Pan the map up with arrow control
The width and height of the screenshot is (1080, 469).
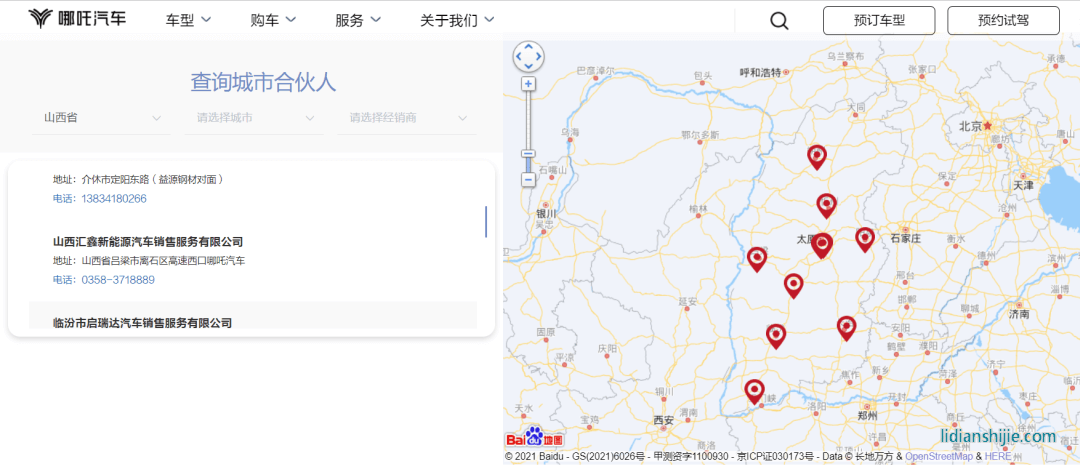coord(528,47)
